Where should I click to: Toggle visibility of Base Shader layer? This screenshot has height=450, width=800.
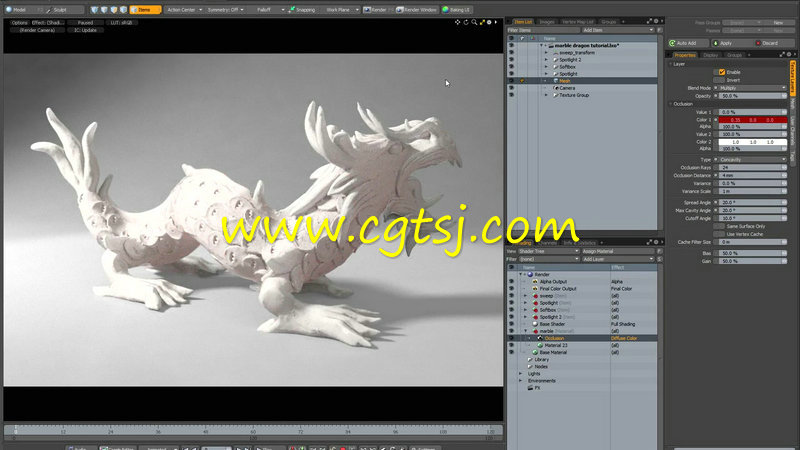(x=511, y=324)
